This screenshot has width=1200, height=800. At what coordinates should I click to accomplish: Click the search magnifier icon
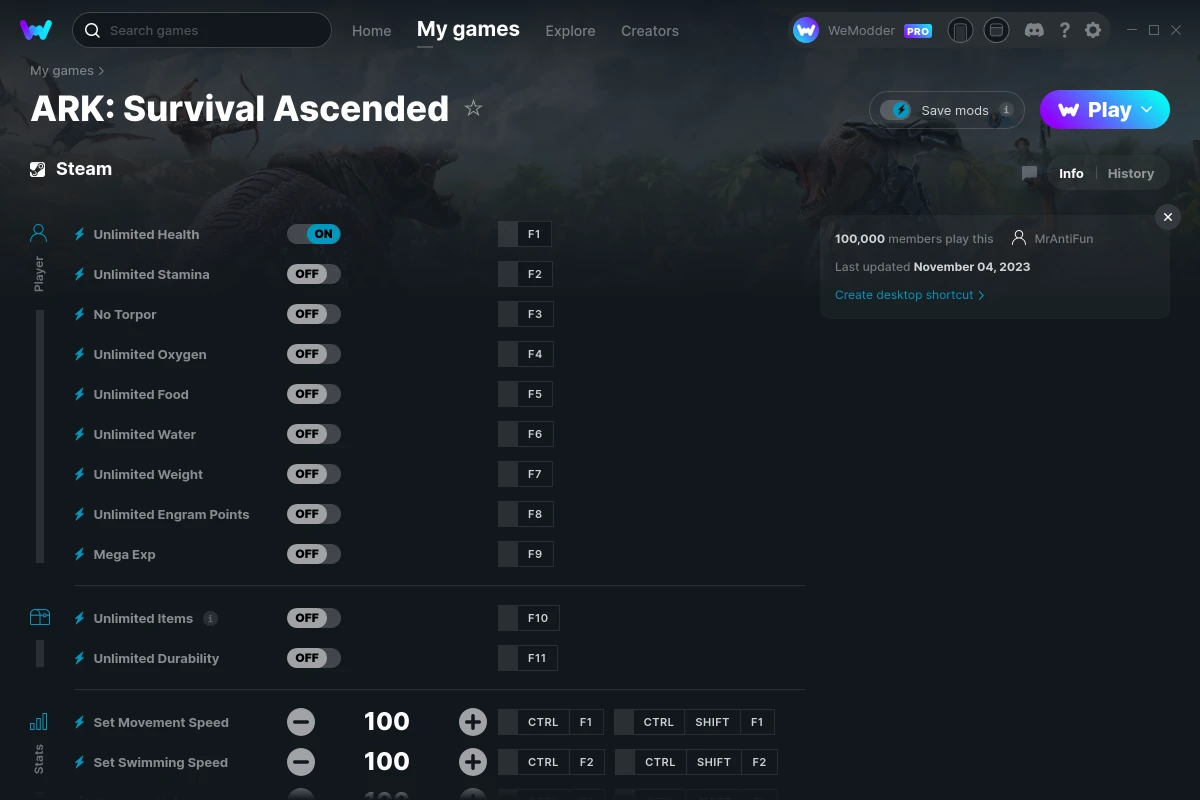click(x=92, y=30)
